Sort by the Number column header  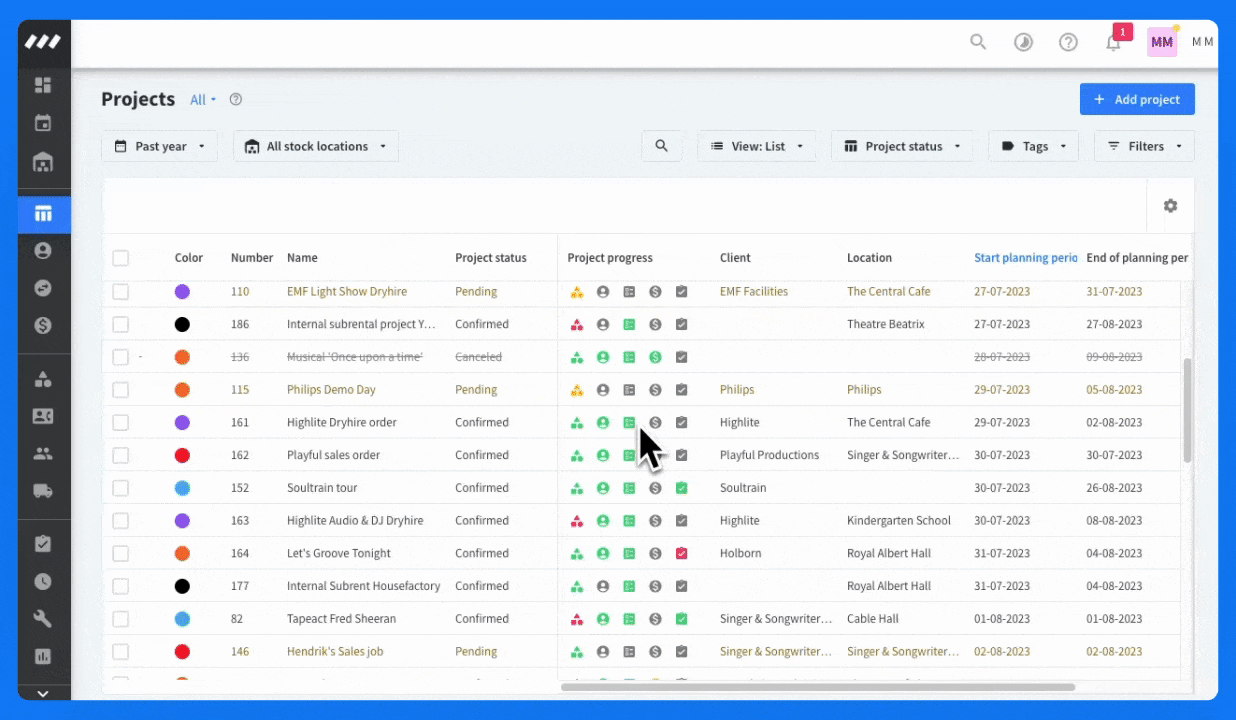(x=252, y=258)
